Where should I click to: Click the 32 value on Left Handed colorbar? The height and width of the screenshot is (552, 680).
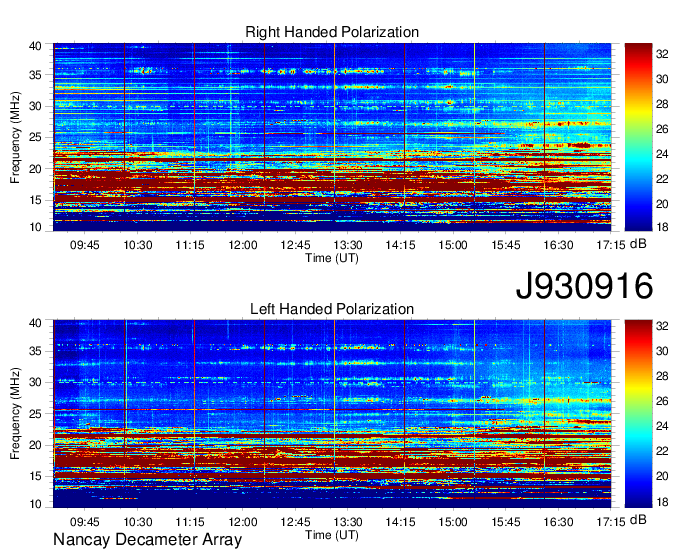(x=662, y=327)
